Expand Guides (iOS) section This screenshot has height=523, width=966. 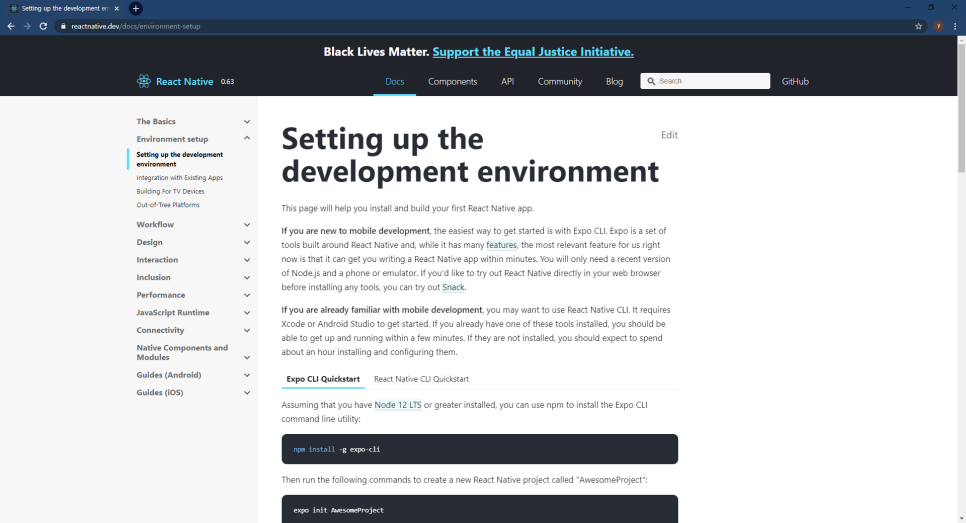click(x=193, y=392)
